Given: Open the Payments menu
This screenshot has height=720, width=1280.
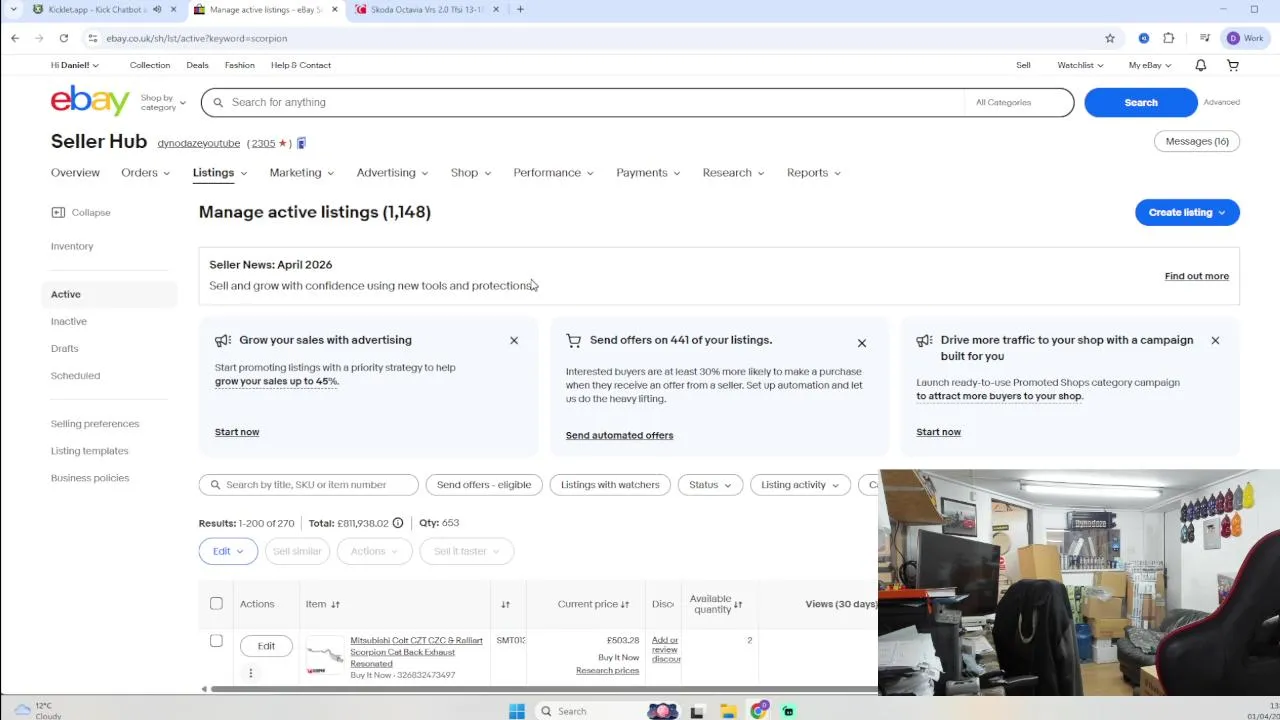Looking at the screenshot, I should (x=648, y=173).
